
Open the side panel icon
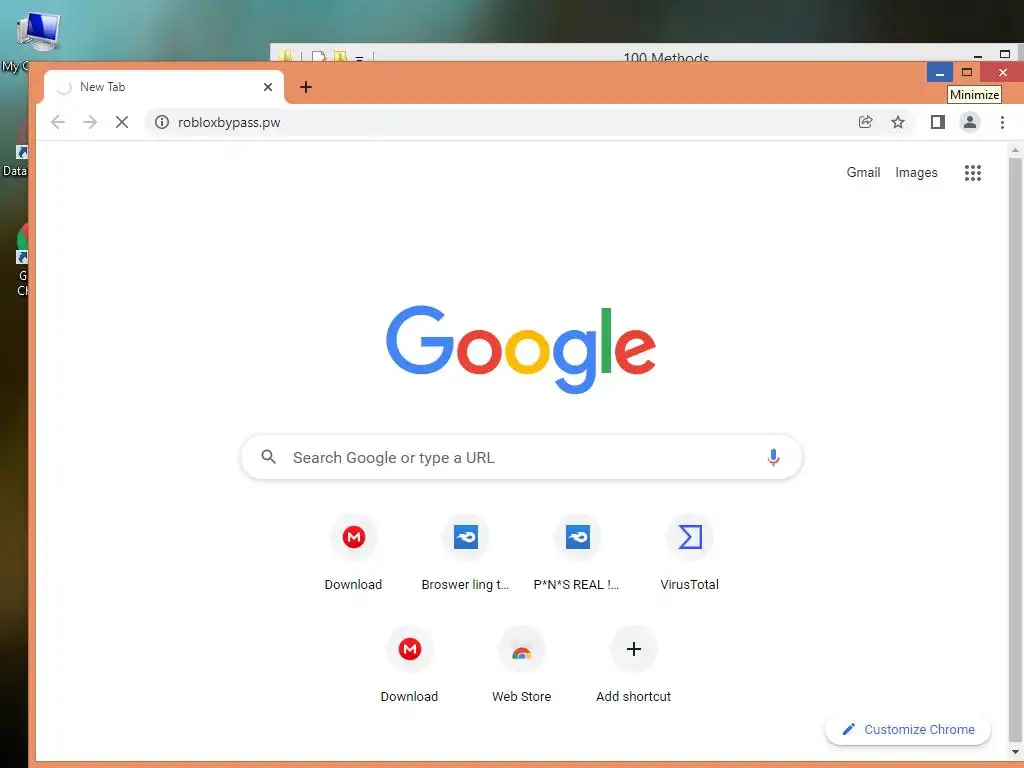click(x=938, y=122)
